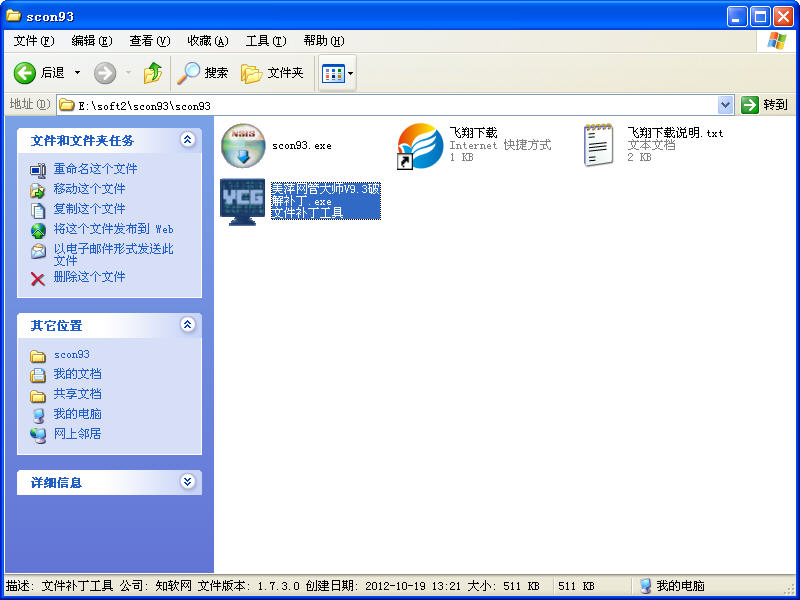Open the Back button history dropdown arrow
This screenshot has width=800, height=600.
(77, 73)
